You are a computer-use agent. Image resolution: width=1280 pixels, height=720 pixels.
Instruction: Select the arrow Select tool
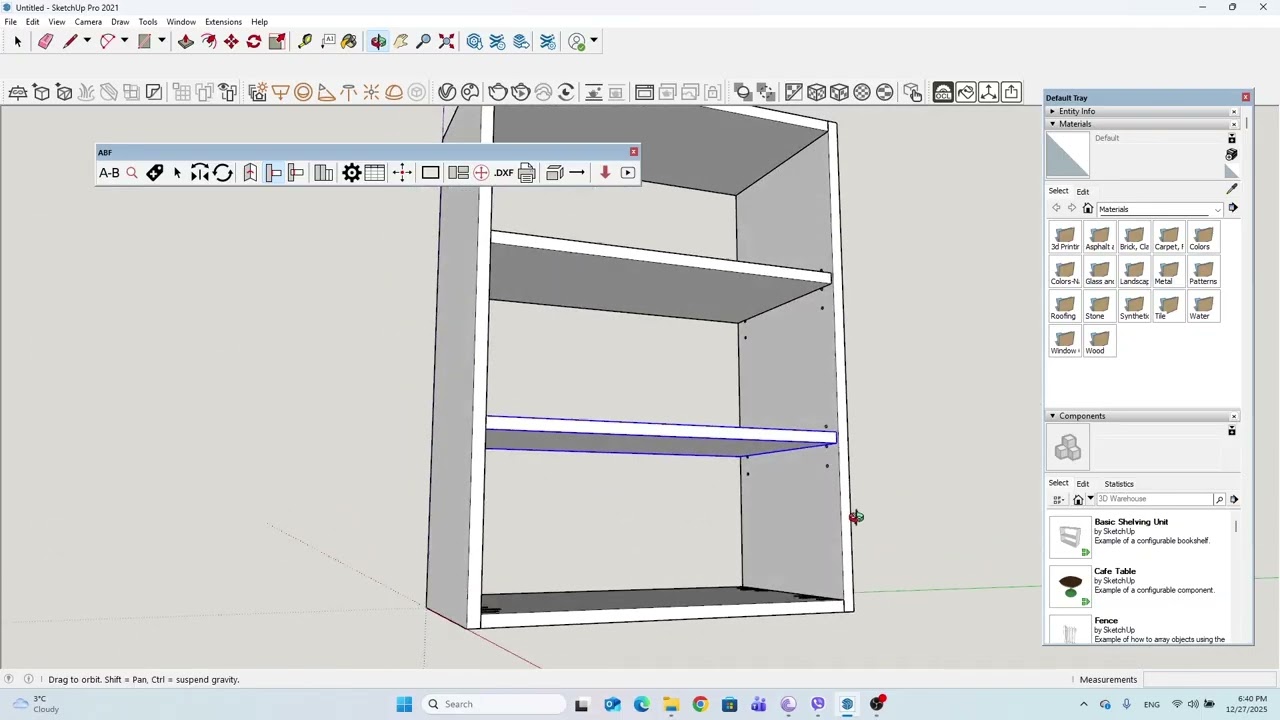pyautogui.click(x=17, y=41)
